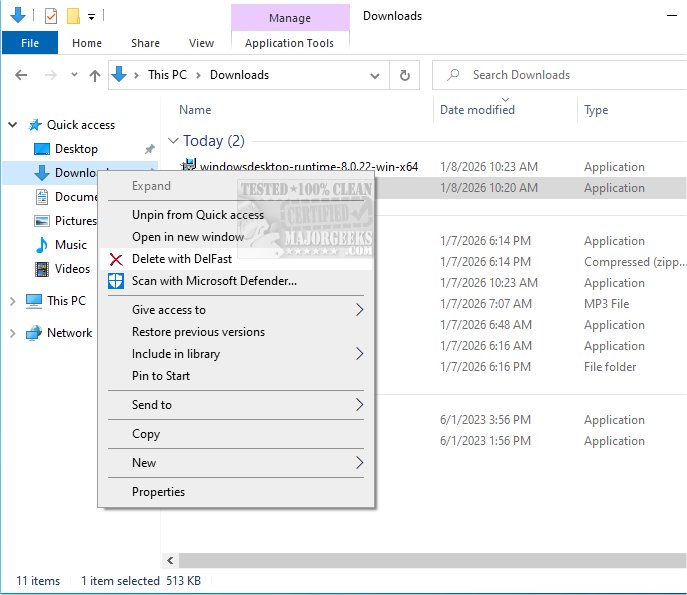Viewport: 687px width, 595px height.
Task: Click the Refresh button beside address bar
Action: (404, 75)
